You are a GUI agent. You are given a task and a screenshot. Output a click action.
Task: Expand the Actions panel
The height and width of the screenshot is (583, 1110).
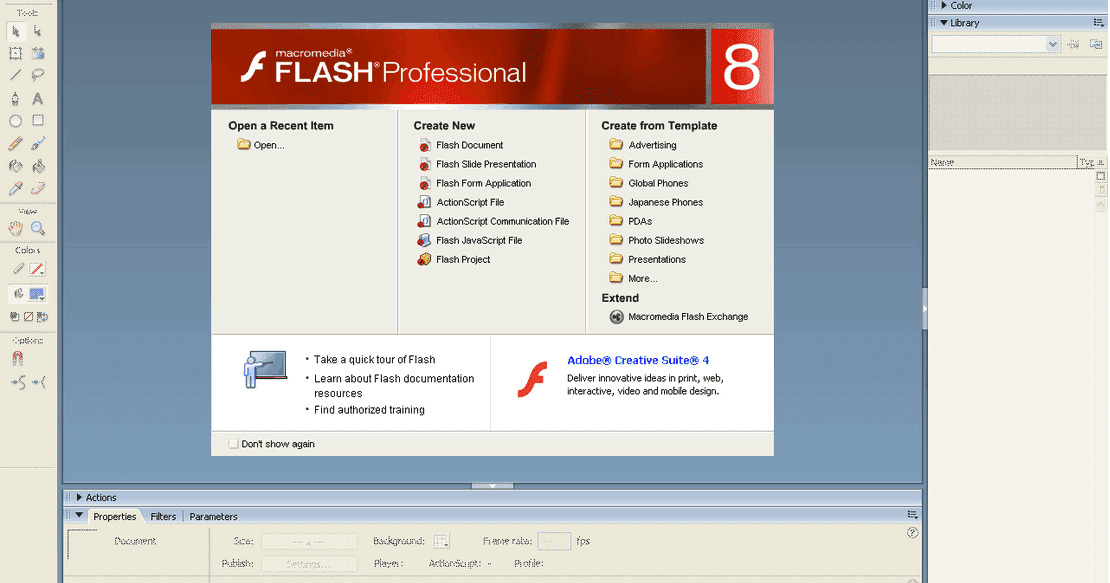coord(79,497)
